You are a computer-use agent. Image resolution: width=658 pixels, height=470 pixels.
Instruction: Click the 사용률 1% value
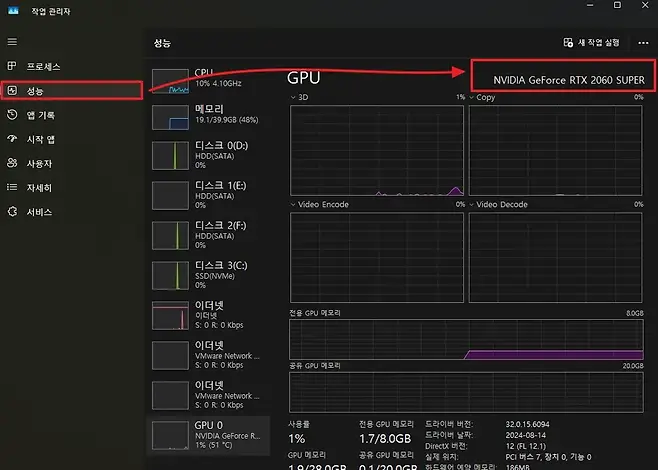(296, 439)
